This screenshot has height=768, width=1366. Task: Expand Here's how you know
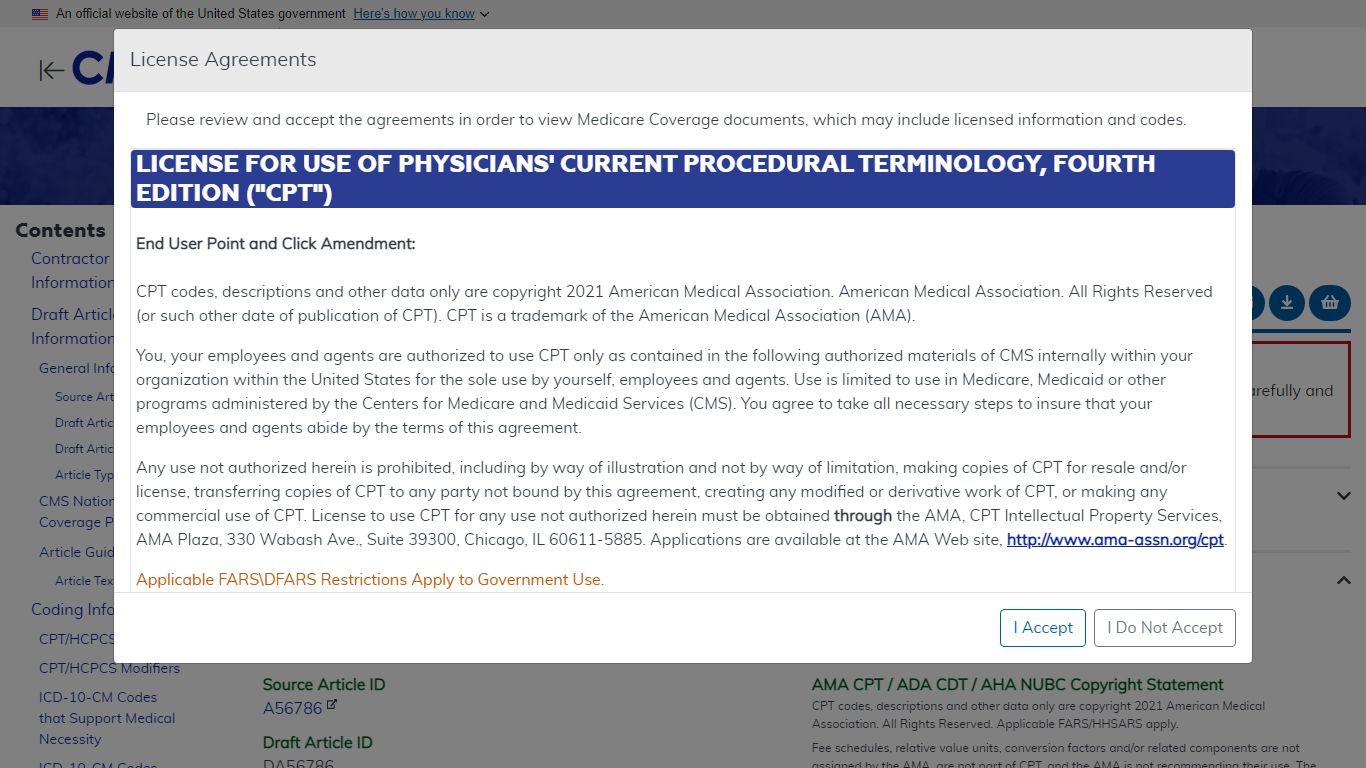pos(421,14)
